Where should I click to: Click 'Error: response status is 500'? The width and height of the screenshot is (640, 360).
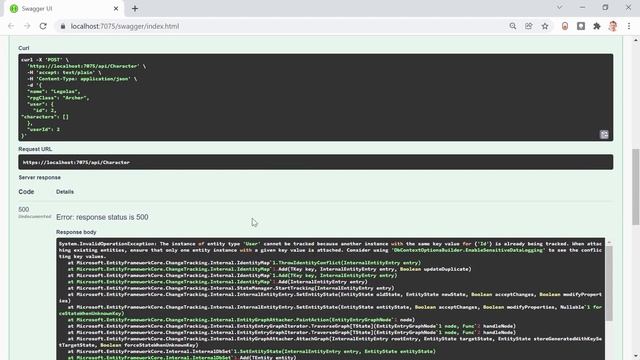102,217
